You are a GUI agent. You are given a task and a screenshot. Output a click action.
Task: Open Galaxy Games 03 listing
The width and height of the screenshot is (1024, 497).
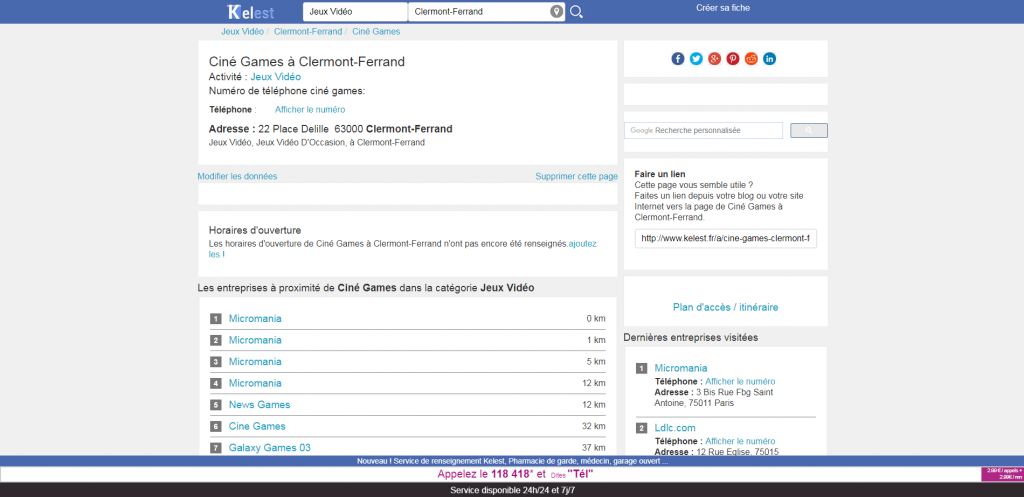tap(270, 448)
